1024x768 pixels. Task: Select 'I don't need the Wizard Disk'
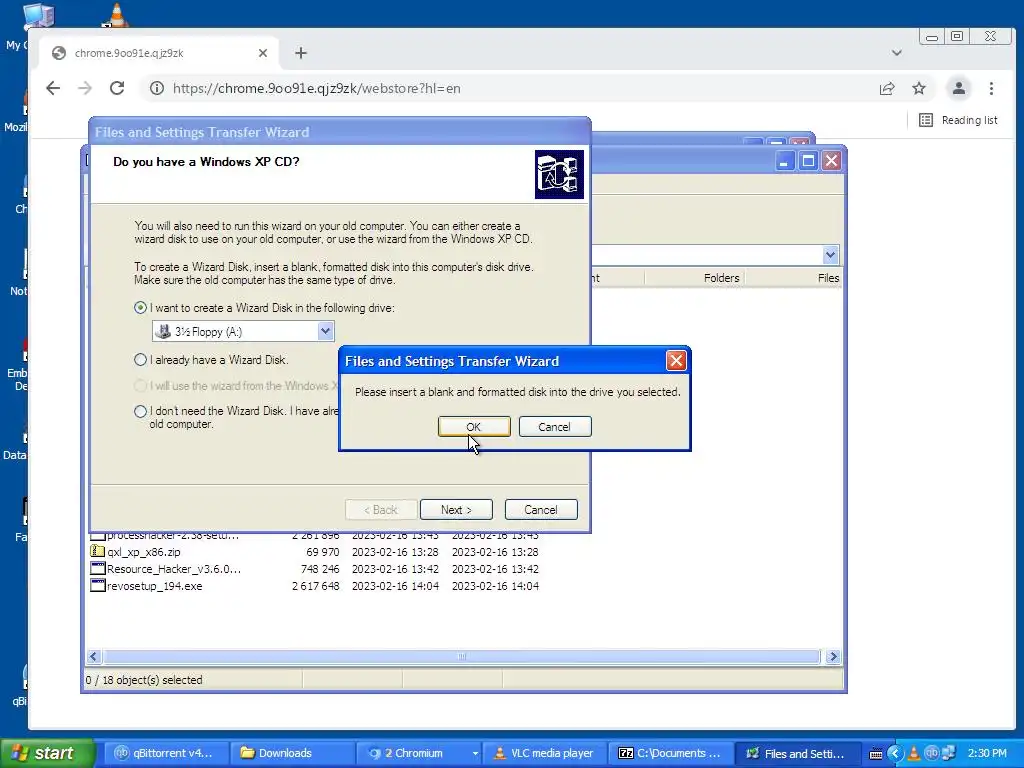pos(140,411)
